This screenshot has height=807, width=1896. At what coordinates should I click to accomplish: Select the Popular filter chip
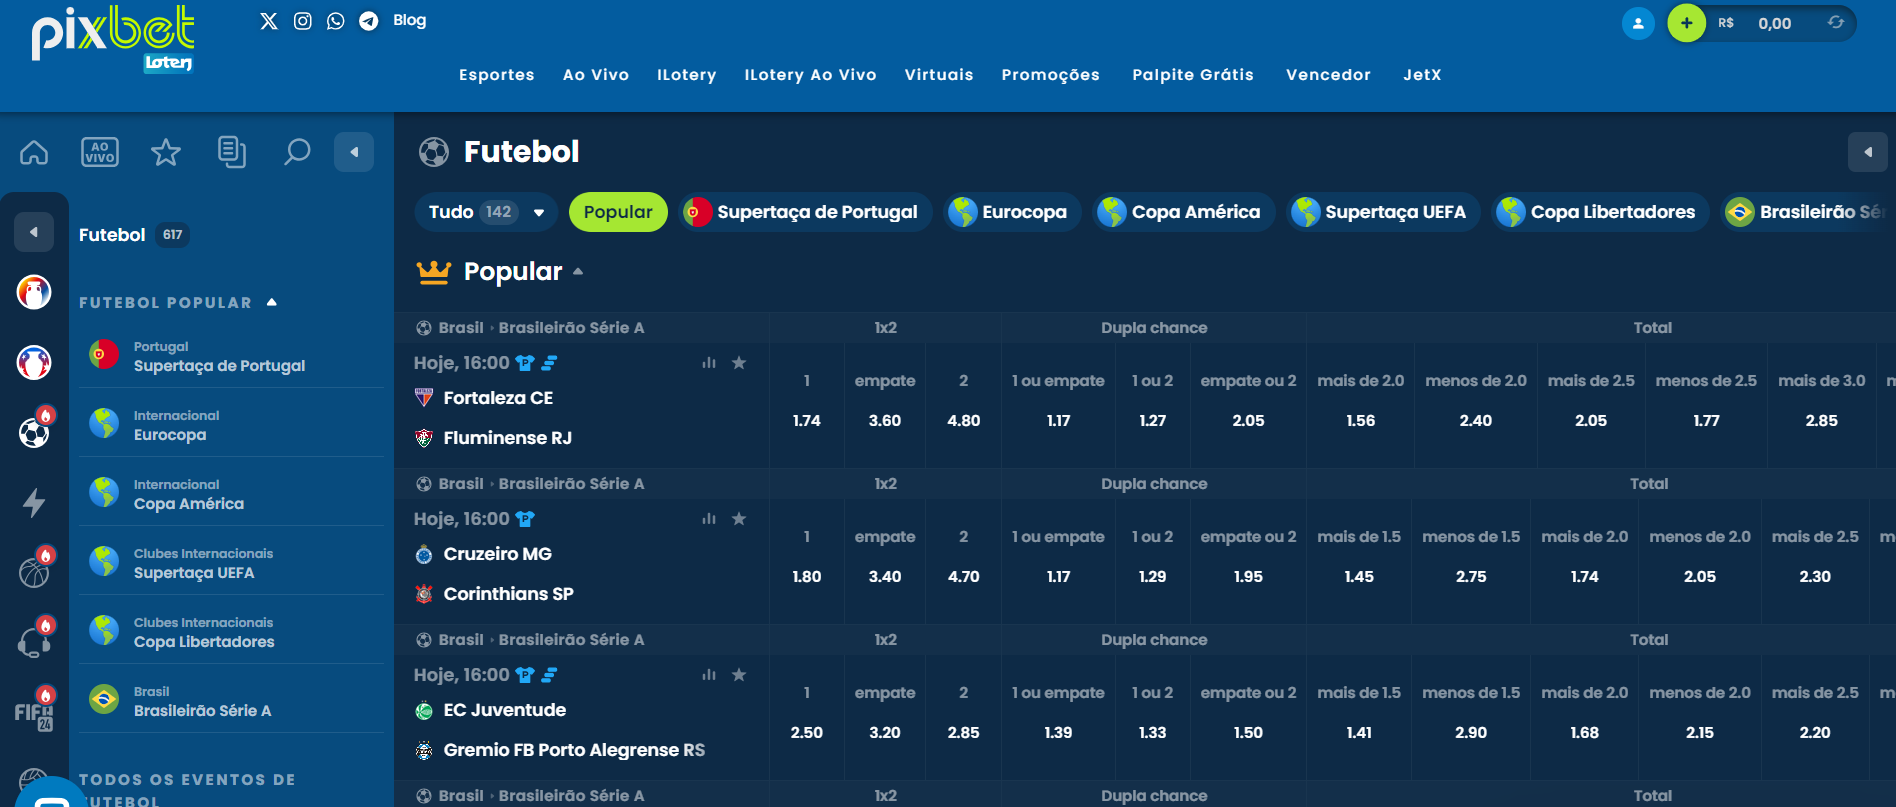tap(618, 212)
